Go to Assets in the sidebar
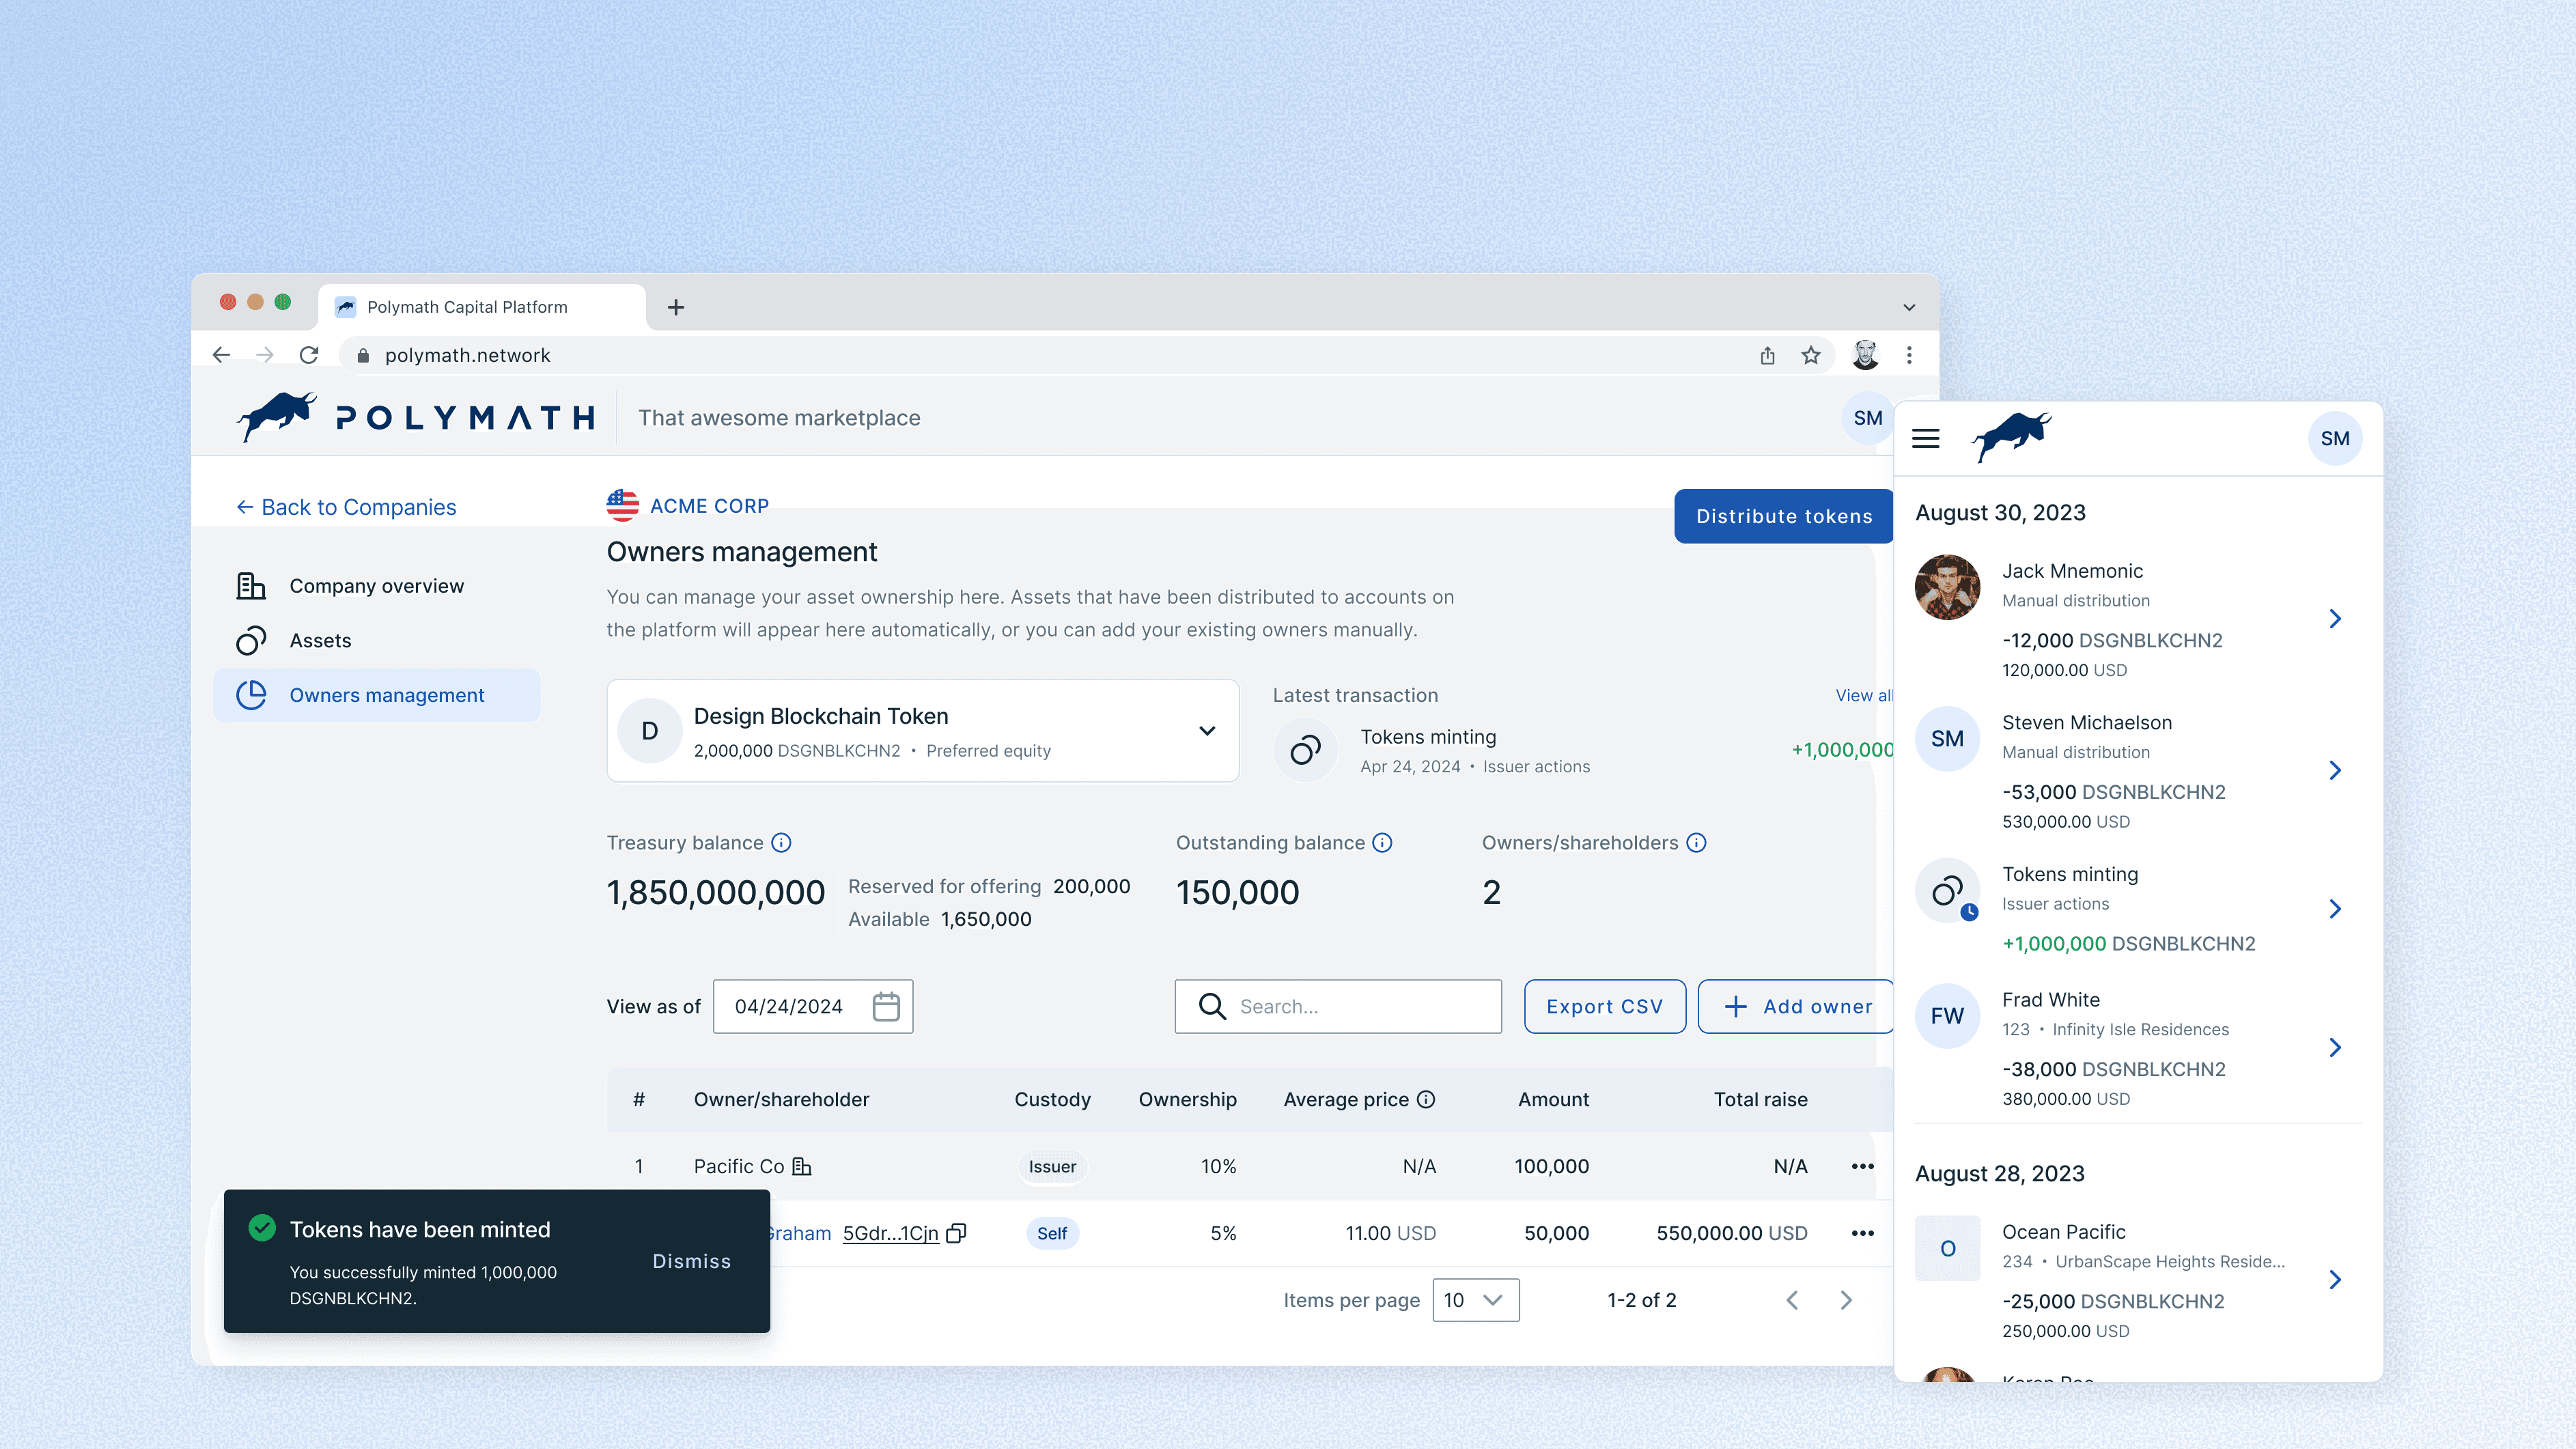This screenshot has height=1449, width=2576. 320,640
